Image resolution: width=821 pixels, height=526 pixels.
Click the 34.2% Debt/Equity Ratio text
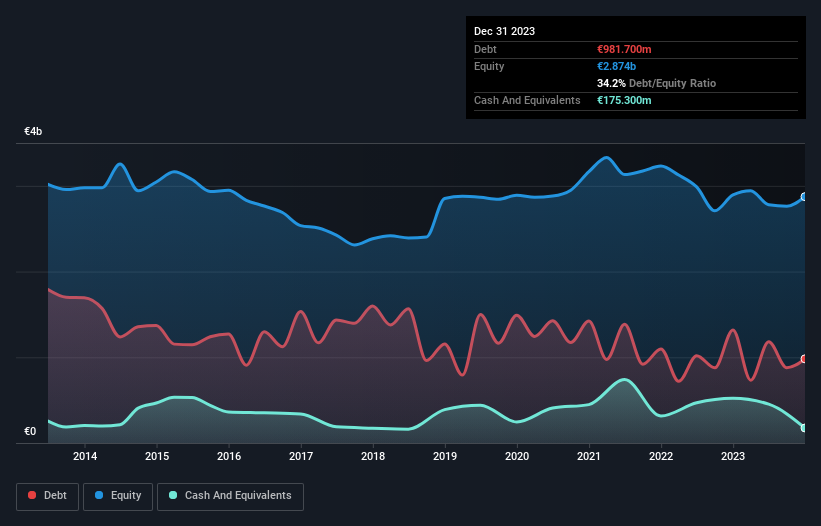[656, 83]
